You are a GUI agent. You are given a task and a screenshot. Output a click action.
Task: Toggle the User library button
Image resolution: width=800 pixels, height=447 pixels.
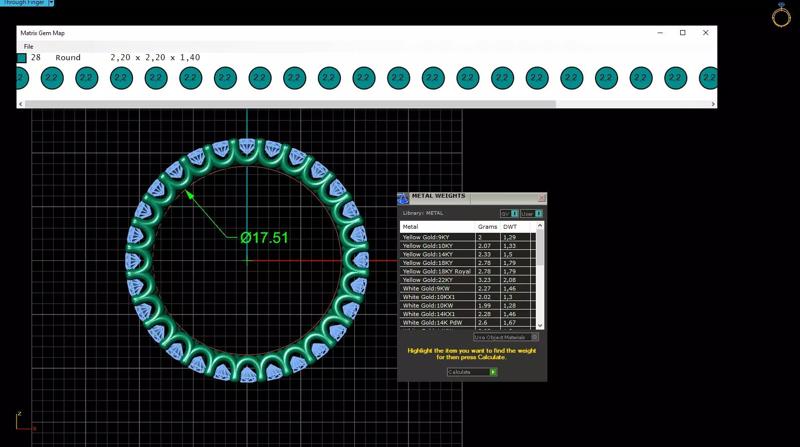point(531,213)
